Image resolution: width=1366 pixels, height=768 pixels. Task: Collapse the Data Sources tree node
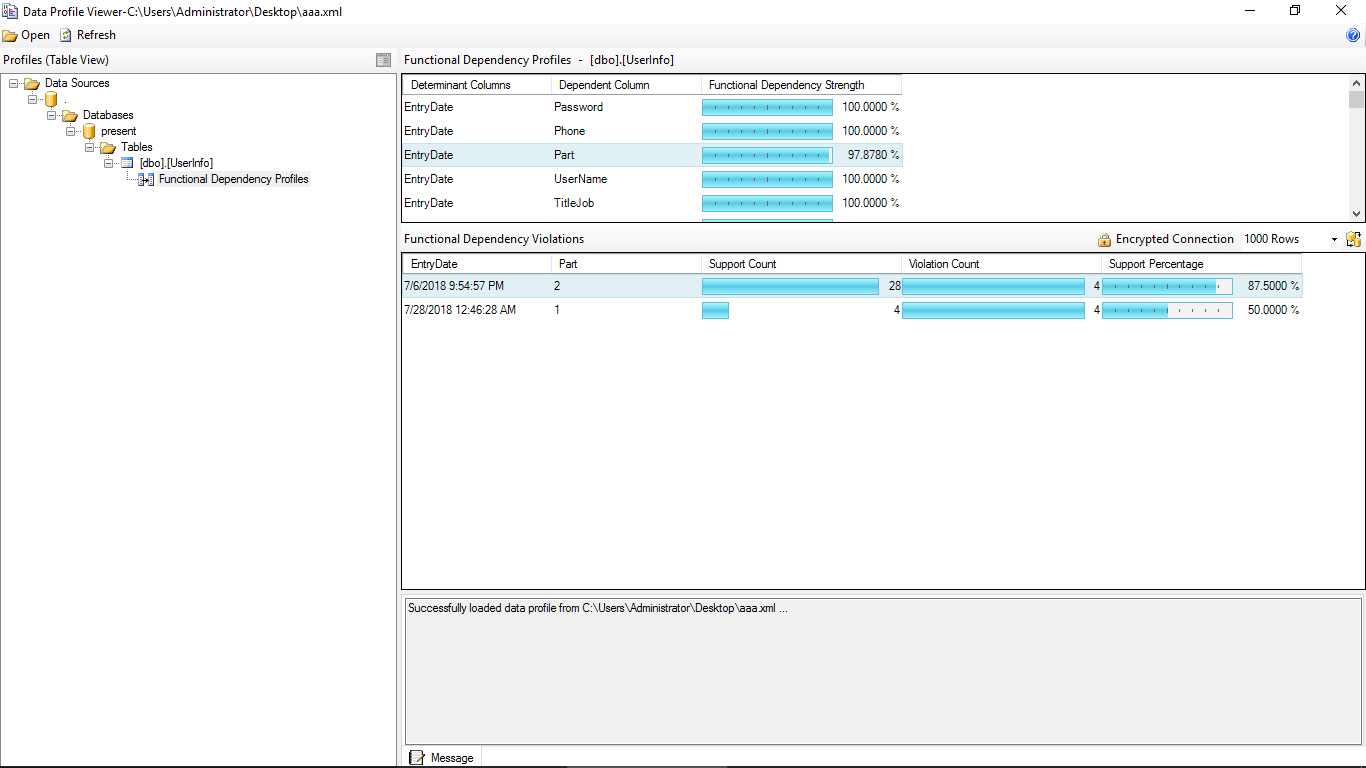pyautogui.click(x=13, y=83)
